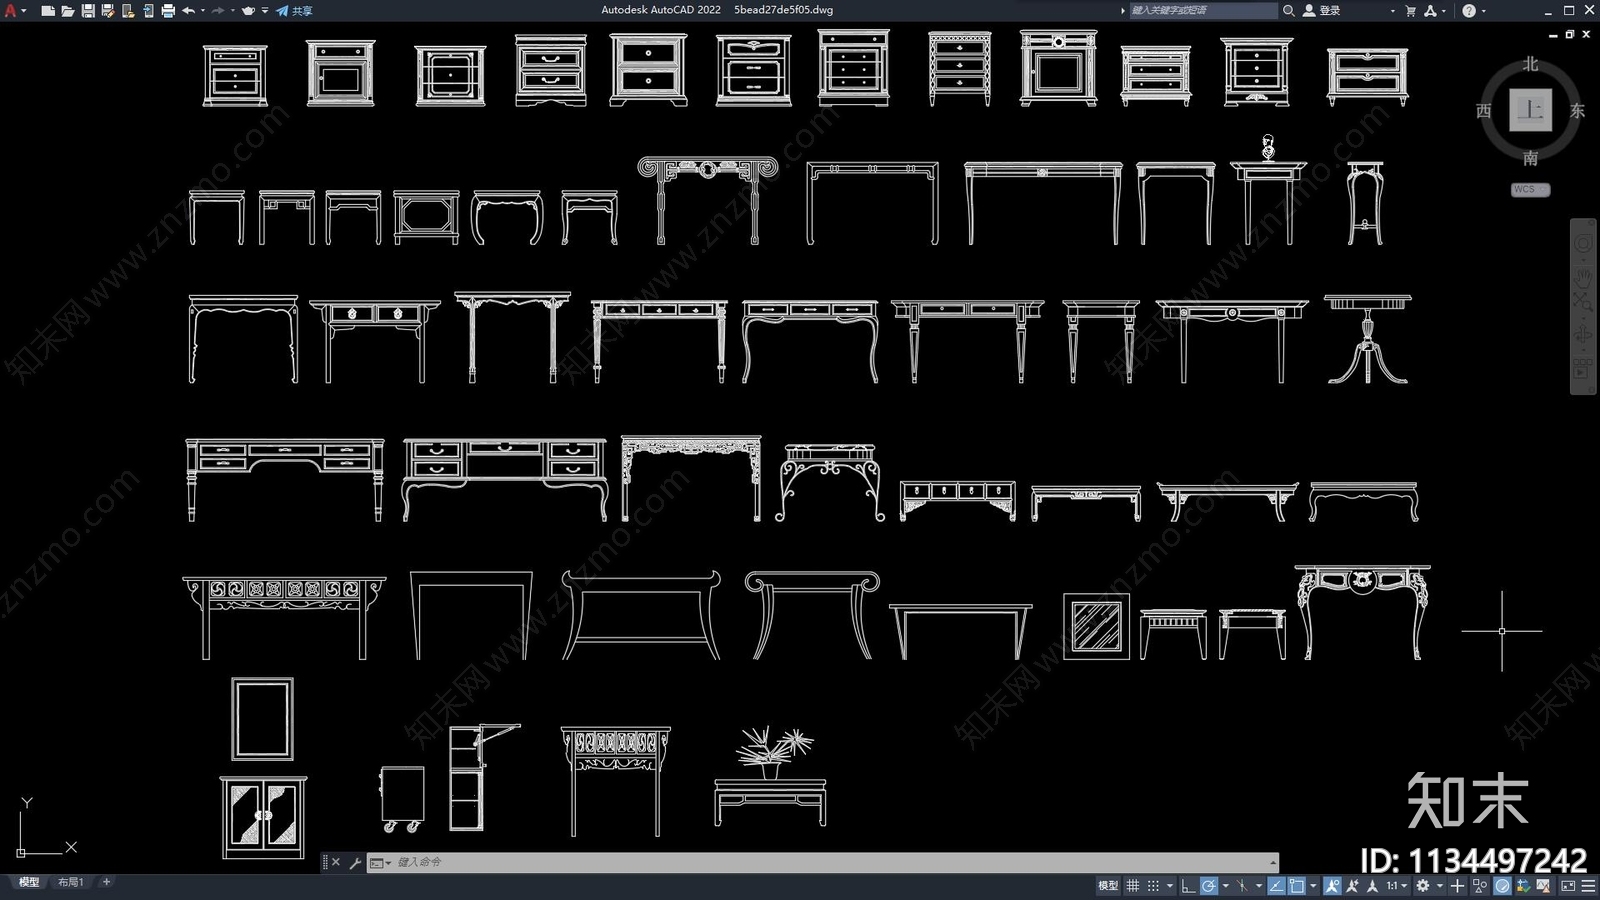This screenshot has width=1600, height=900.
Task: Click the Clean Screen icon in status bar
Action: click(1568, 886)
